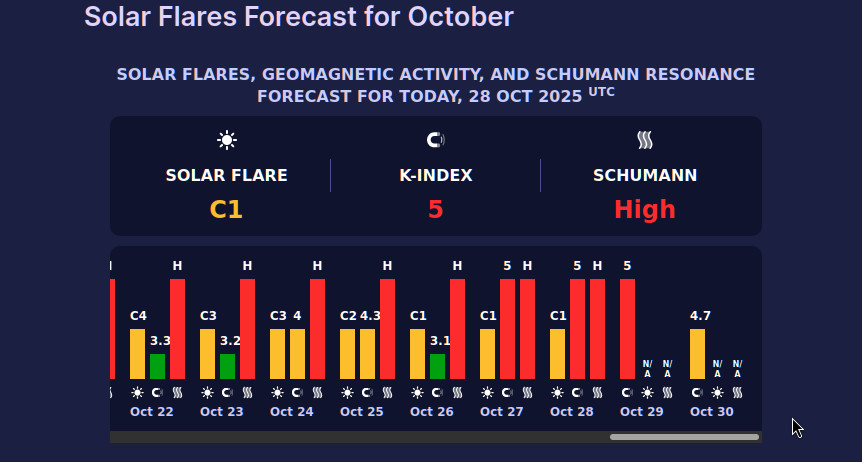Click the yellow 4.7 bar for Oct 30
862x462 pixels.
click(x=697, y=353)
